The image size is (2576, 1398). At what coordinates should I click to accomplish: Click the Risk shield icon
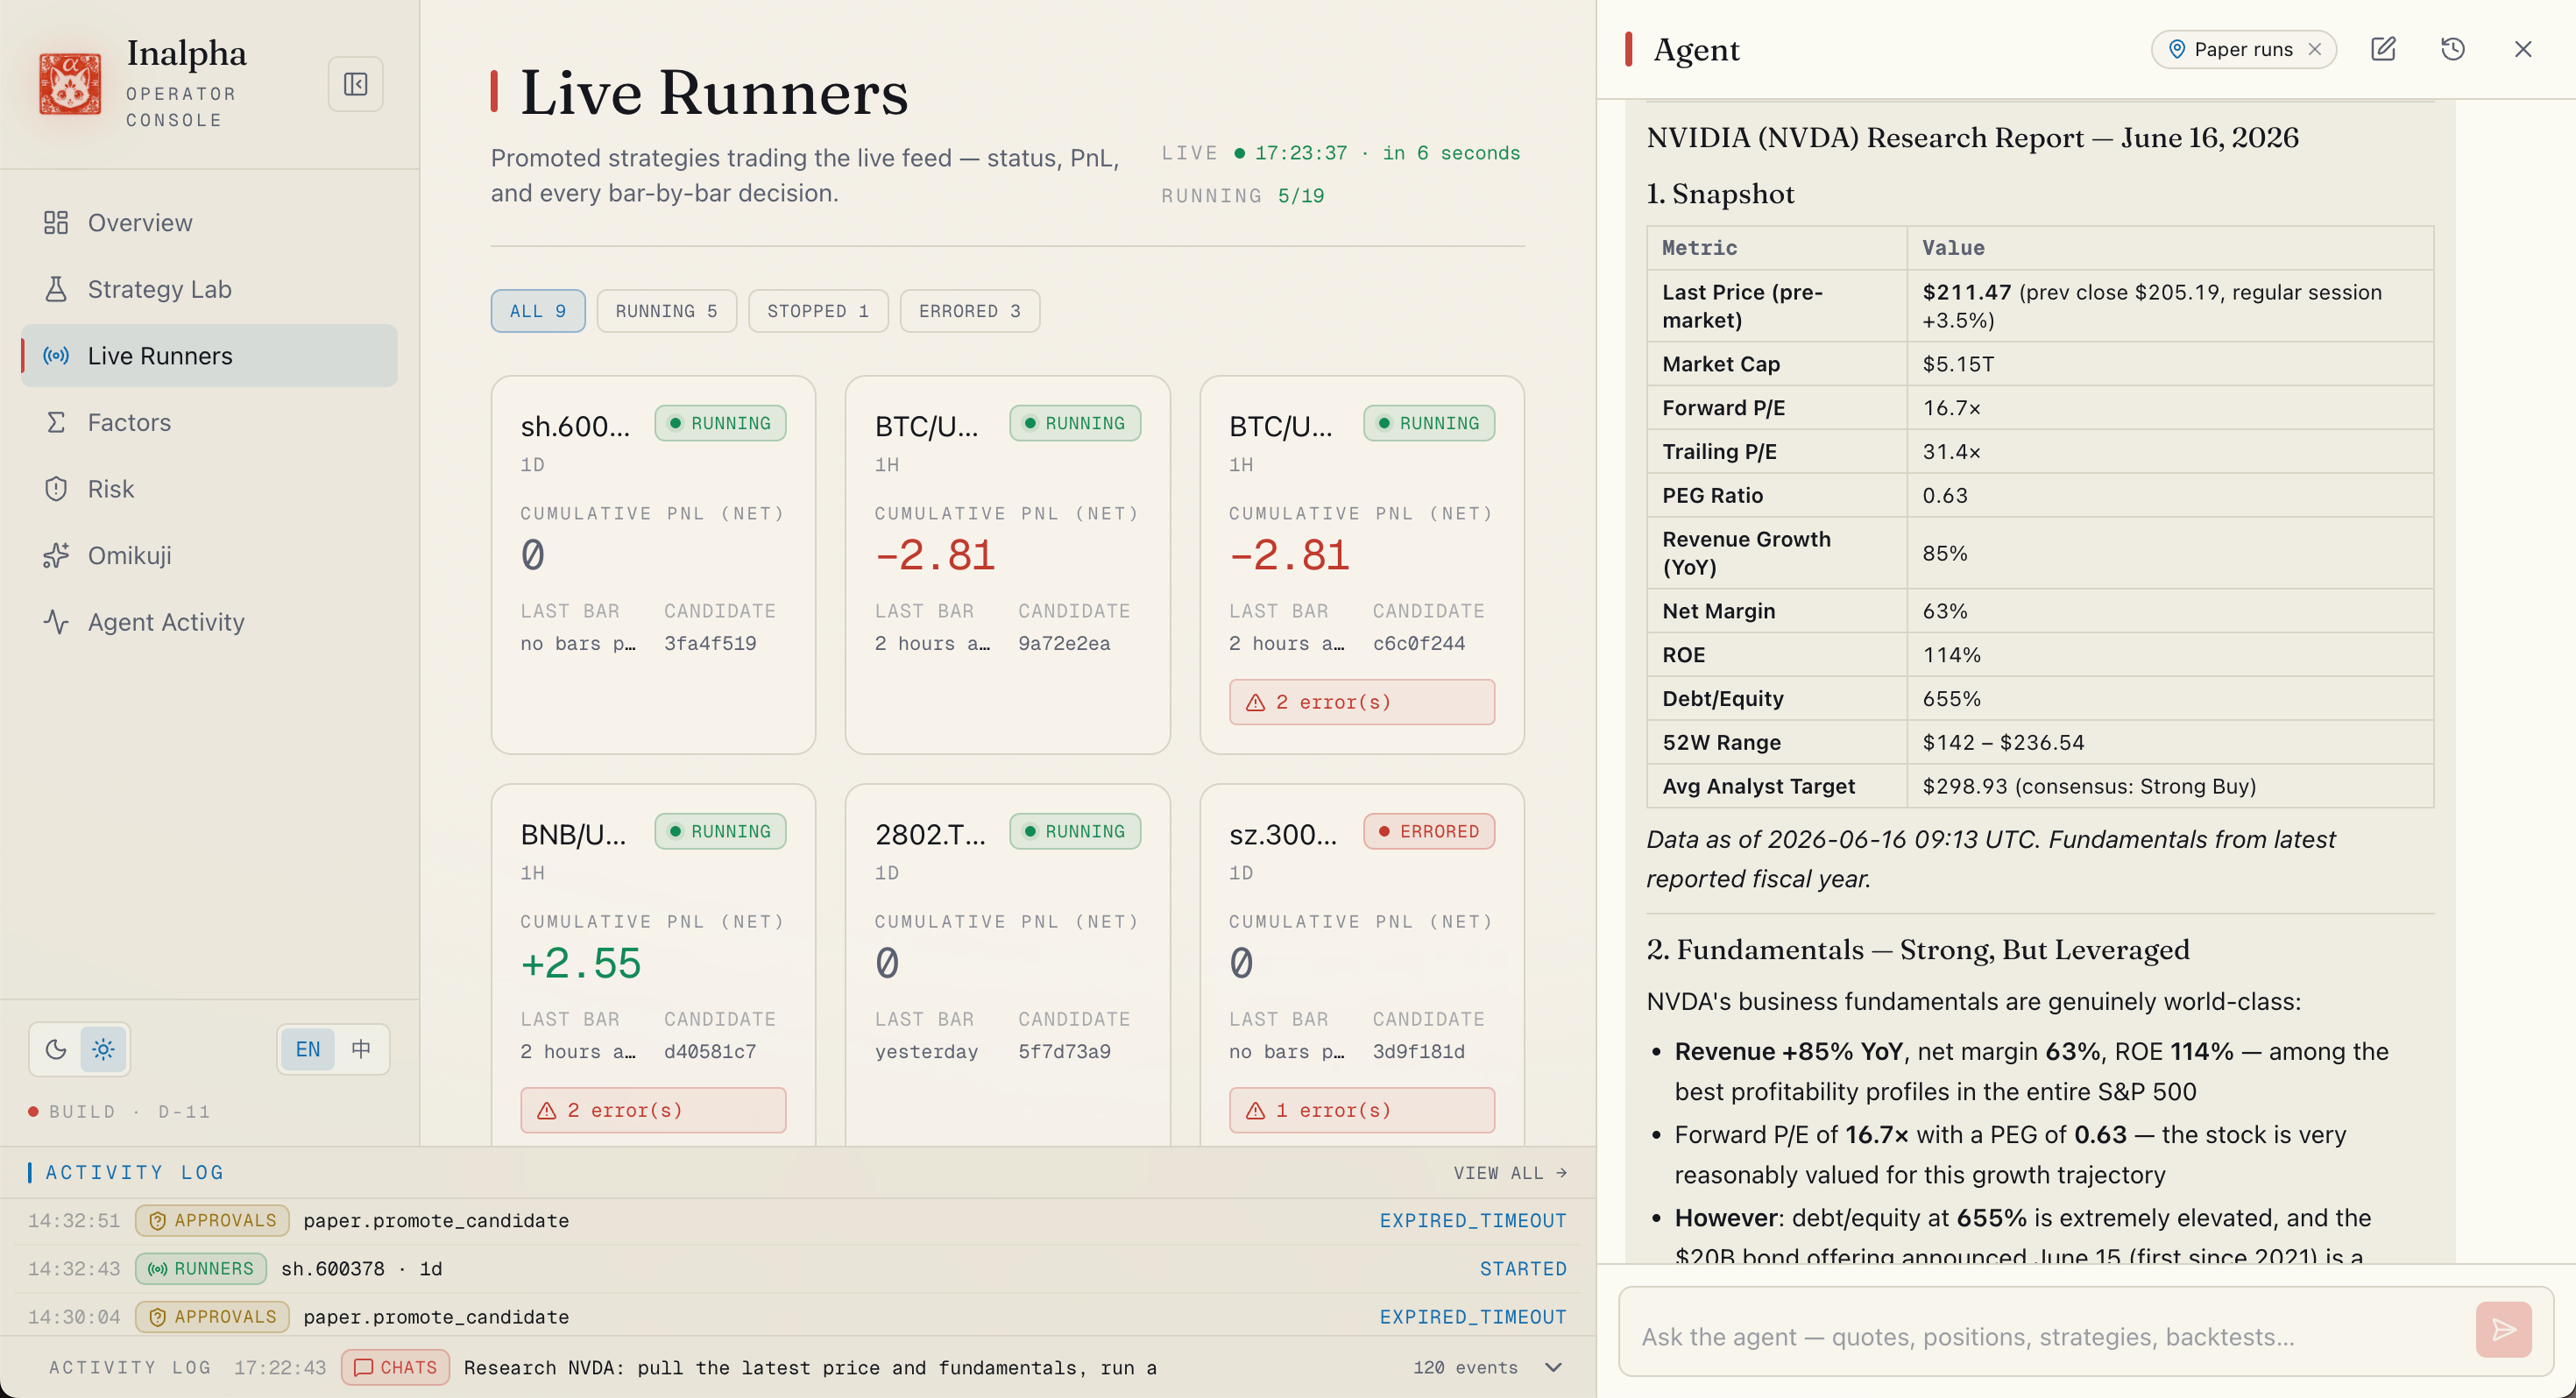point(56,489)
